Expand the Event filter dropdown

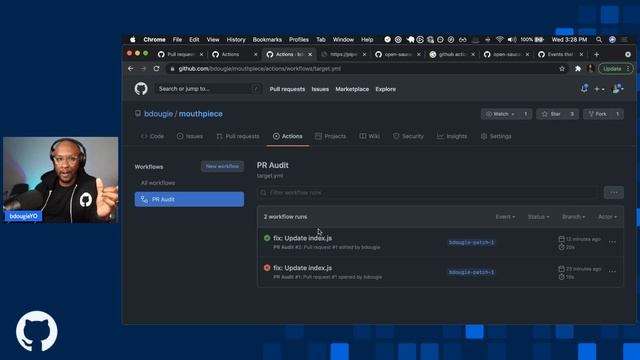(x=505, y=217)
